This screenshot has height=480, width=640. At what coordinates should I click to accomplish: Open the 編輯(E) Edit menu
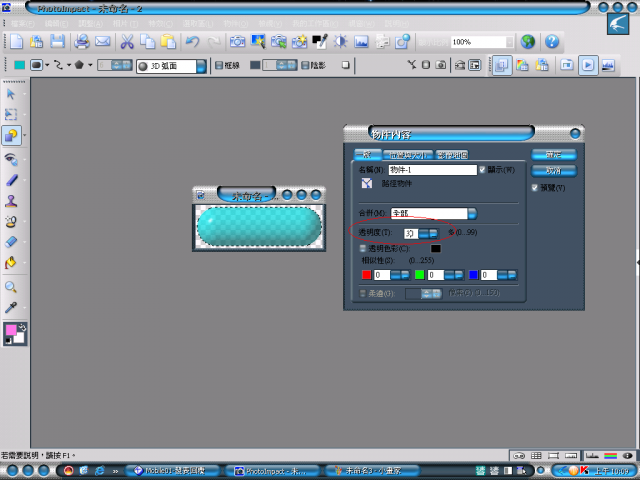tap(56, 24)
